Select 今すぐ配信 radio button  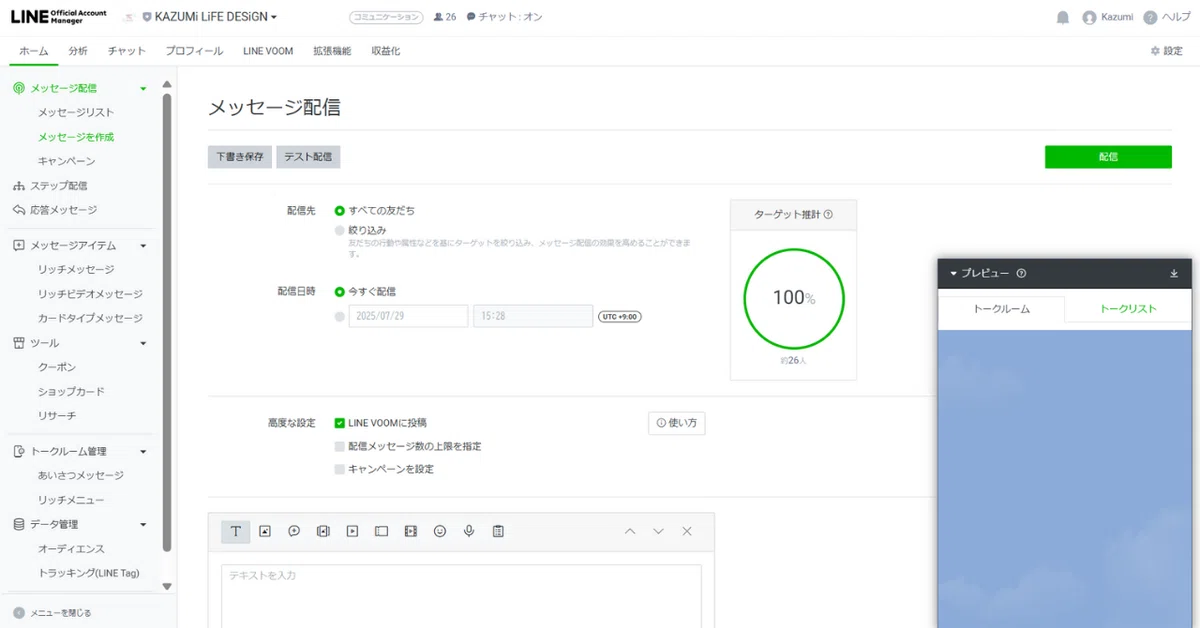(x=340, y=292)
